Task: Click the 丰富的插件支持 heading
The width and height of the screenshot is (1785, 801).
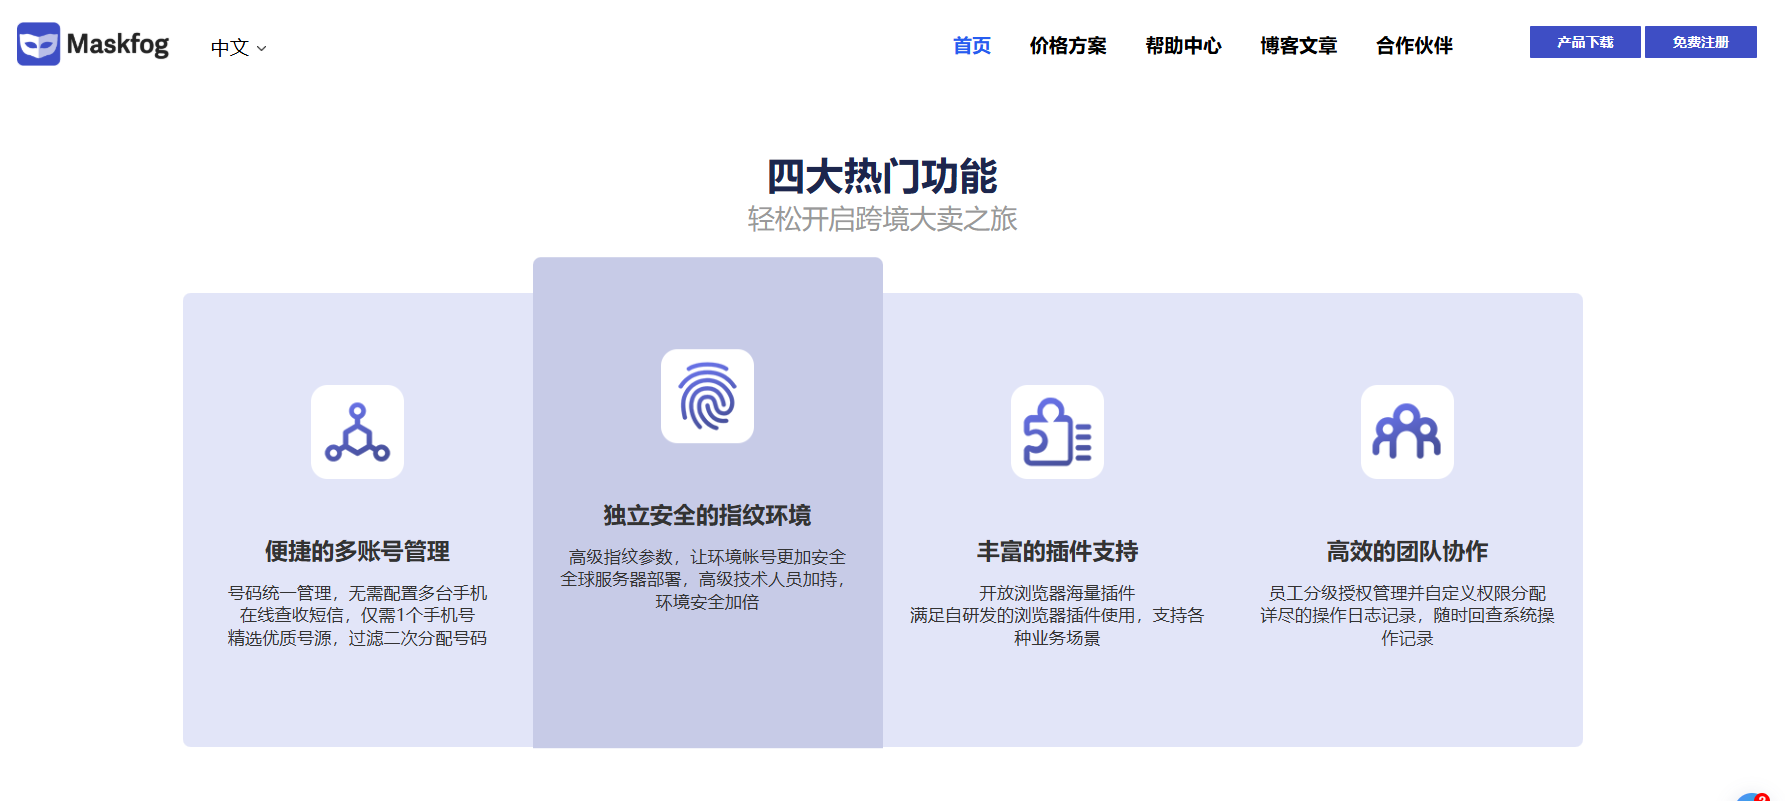Action: (x=1057, y=551)
